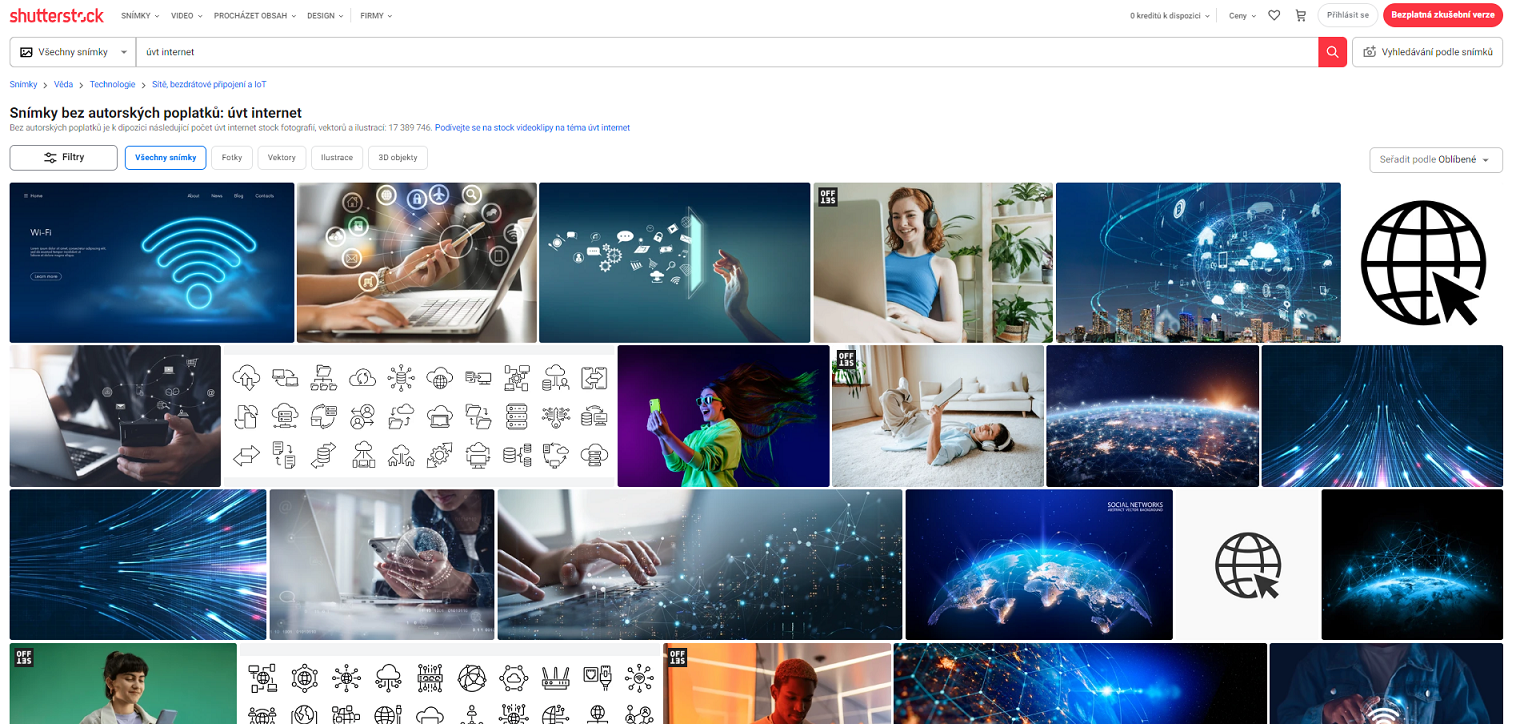Follow the Technologie breadcrumb link
The image size is (1516, 724).
coord(112,84)
